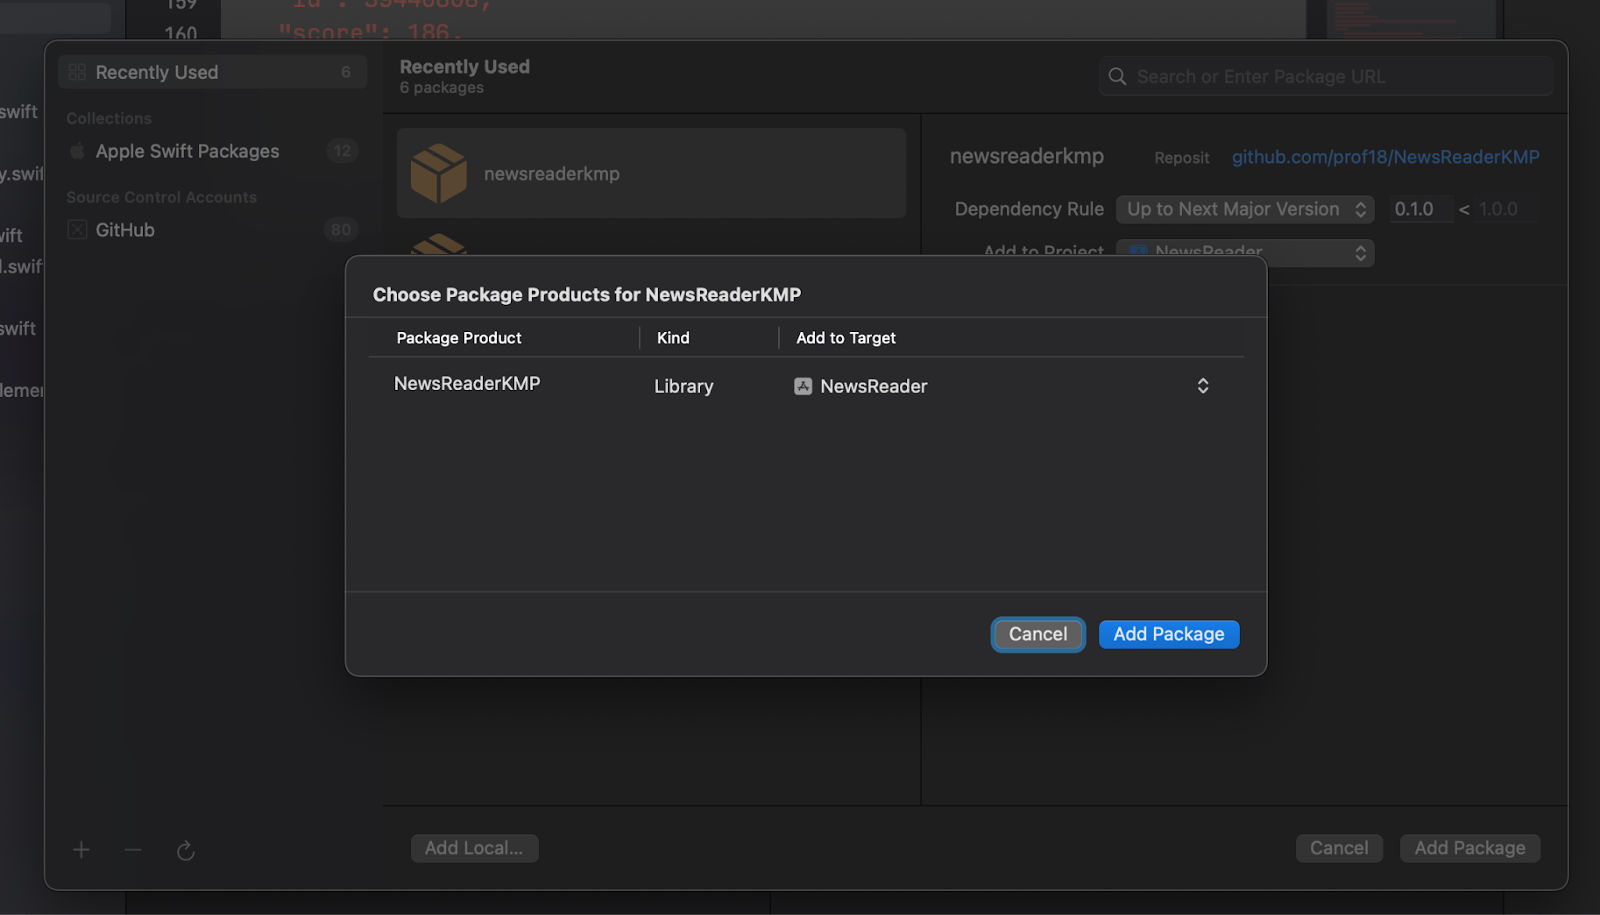Image resolution: width=1600 pixels, height=915 pixels.
Task: Click the magnifying glass search icon
Action: (1117, 77)
